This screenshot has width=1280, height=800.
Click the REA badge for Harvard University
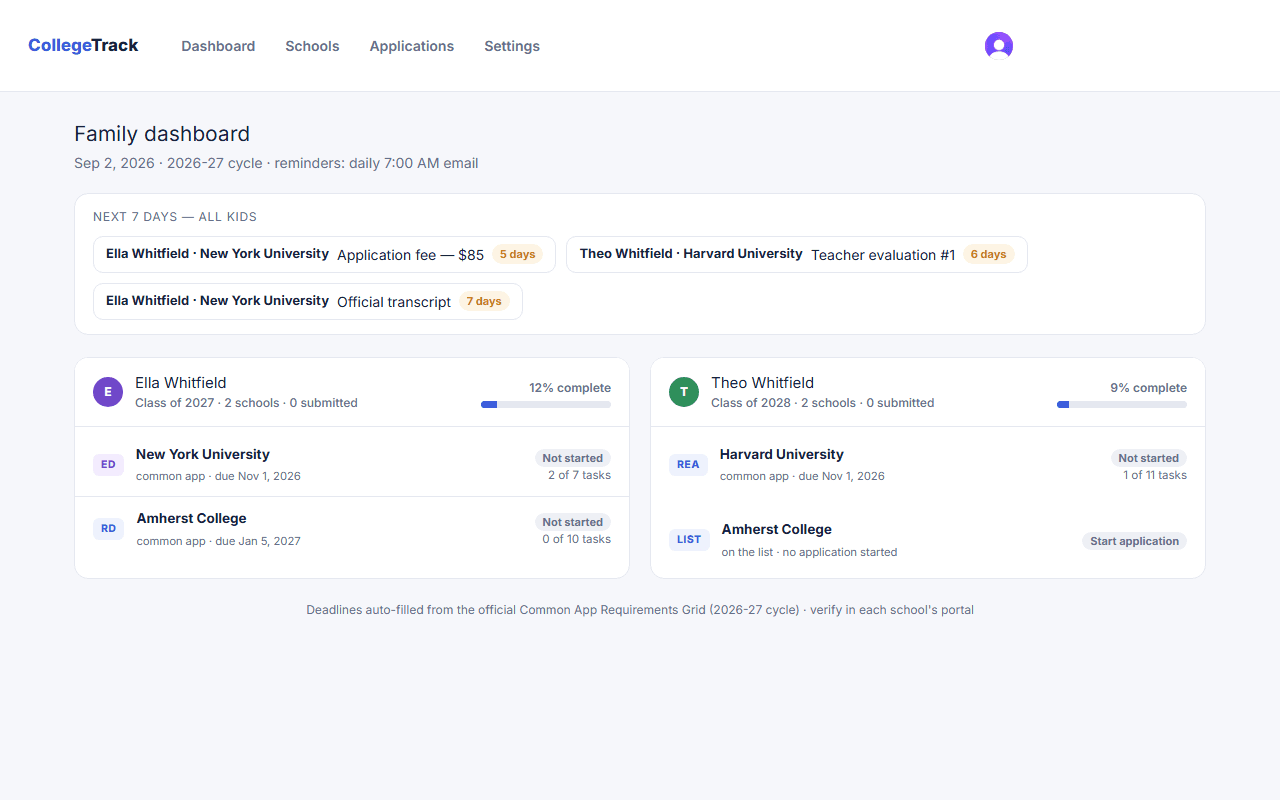click(688, 464)
